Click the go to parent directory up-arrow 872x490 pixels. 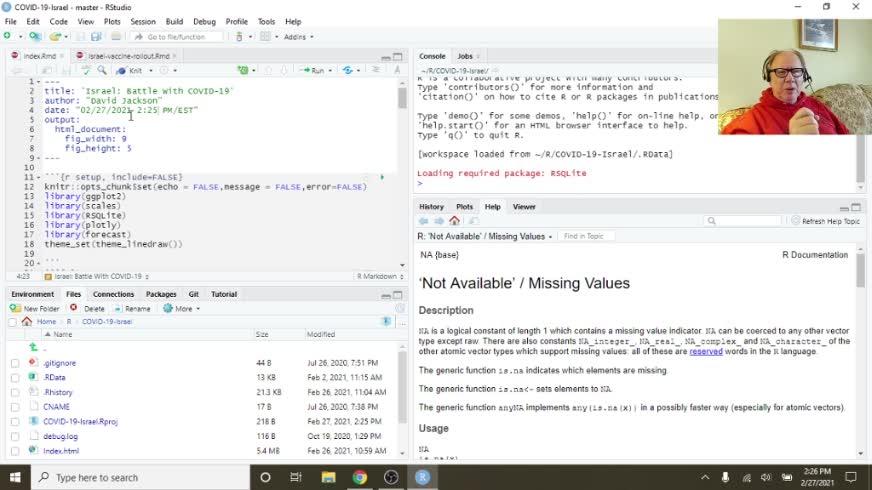[x=33, y=347]
